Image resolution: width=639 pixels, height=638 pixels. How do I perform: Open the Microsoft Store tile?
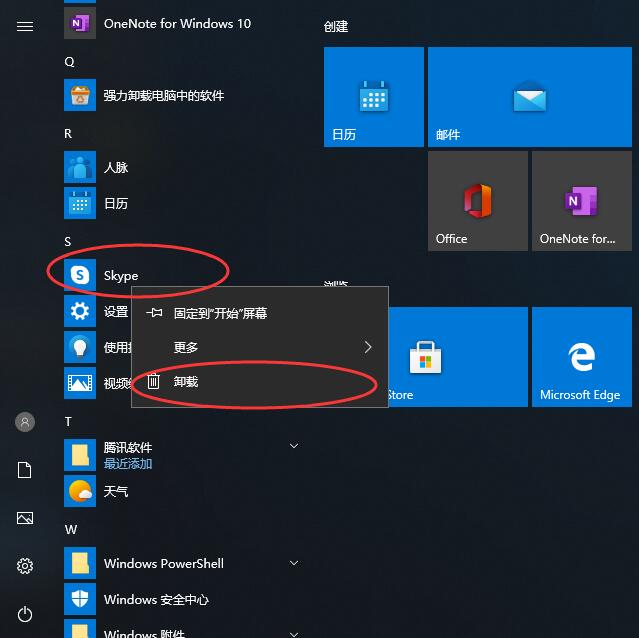[458, 357]
